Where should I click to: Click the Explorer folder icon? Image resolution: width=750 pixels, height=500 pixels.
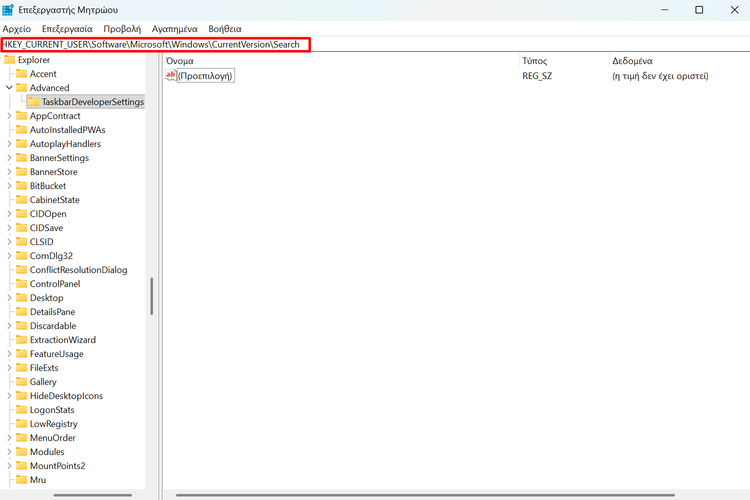[10, 60]
